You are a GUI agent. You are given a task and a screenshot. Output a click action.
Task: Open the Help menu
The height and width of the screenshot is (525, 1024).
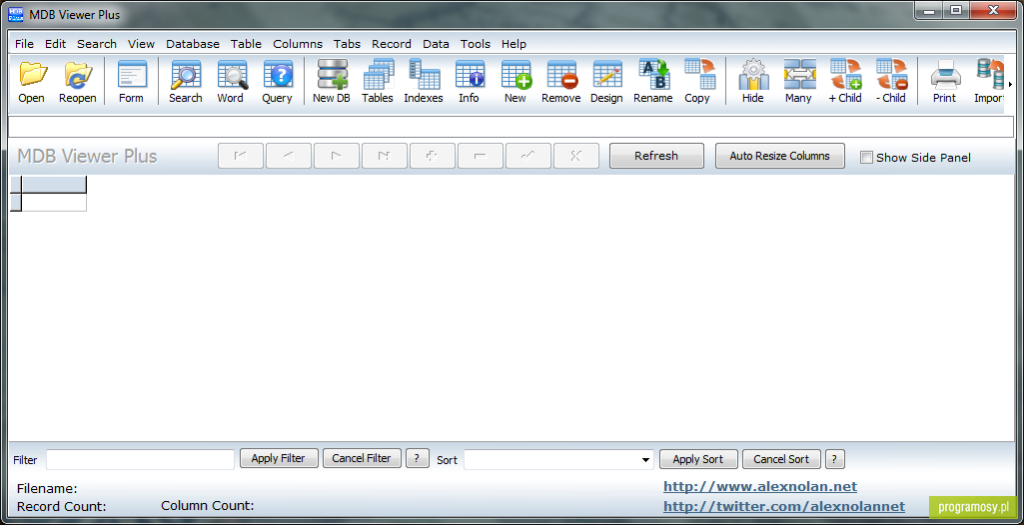pyautogui.click(x=514, y=44)
